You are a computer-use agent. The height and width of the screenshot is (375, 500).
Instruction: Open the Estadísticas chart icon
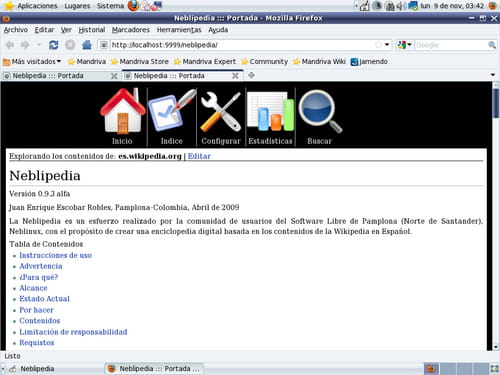(x=270, y=112)
